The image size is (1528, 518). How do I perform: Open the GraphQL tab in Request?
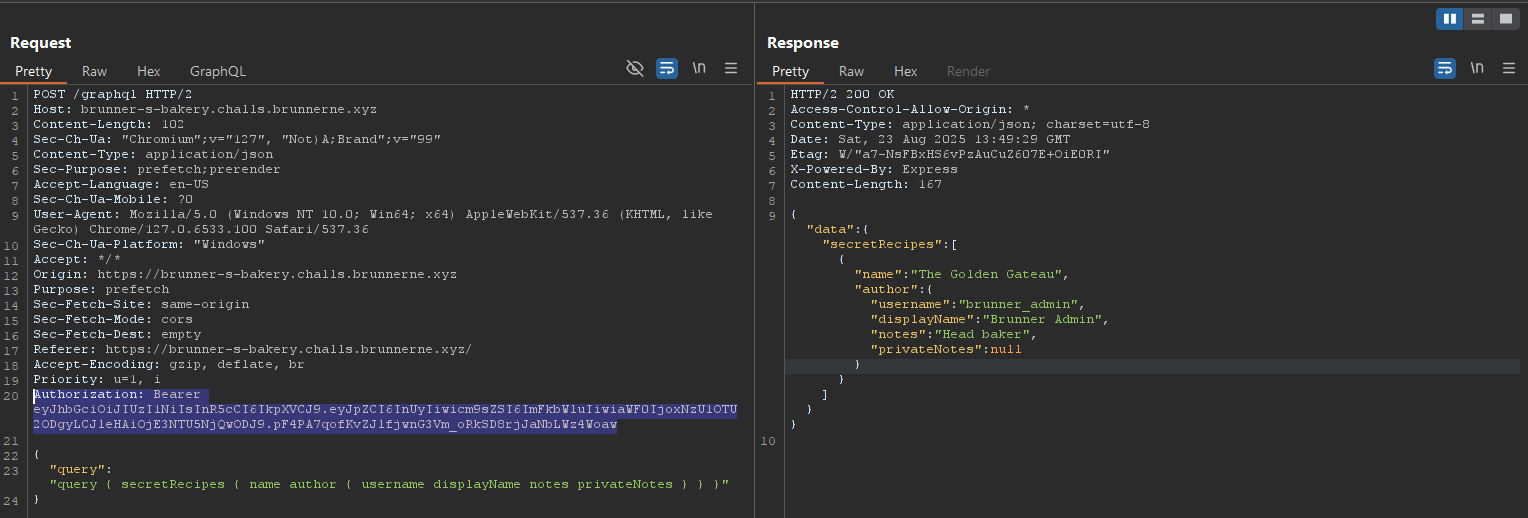click(218, 71)
